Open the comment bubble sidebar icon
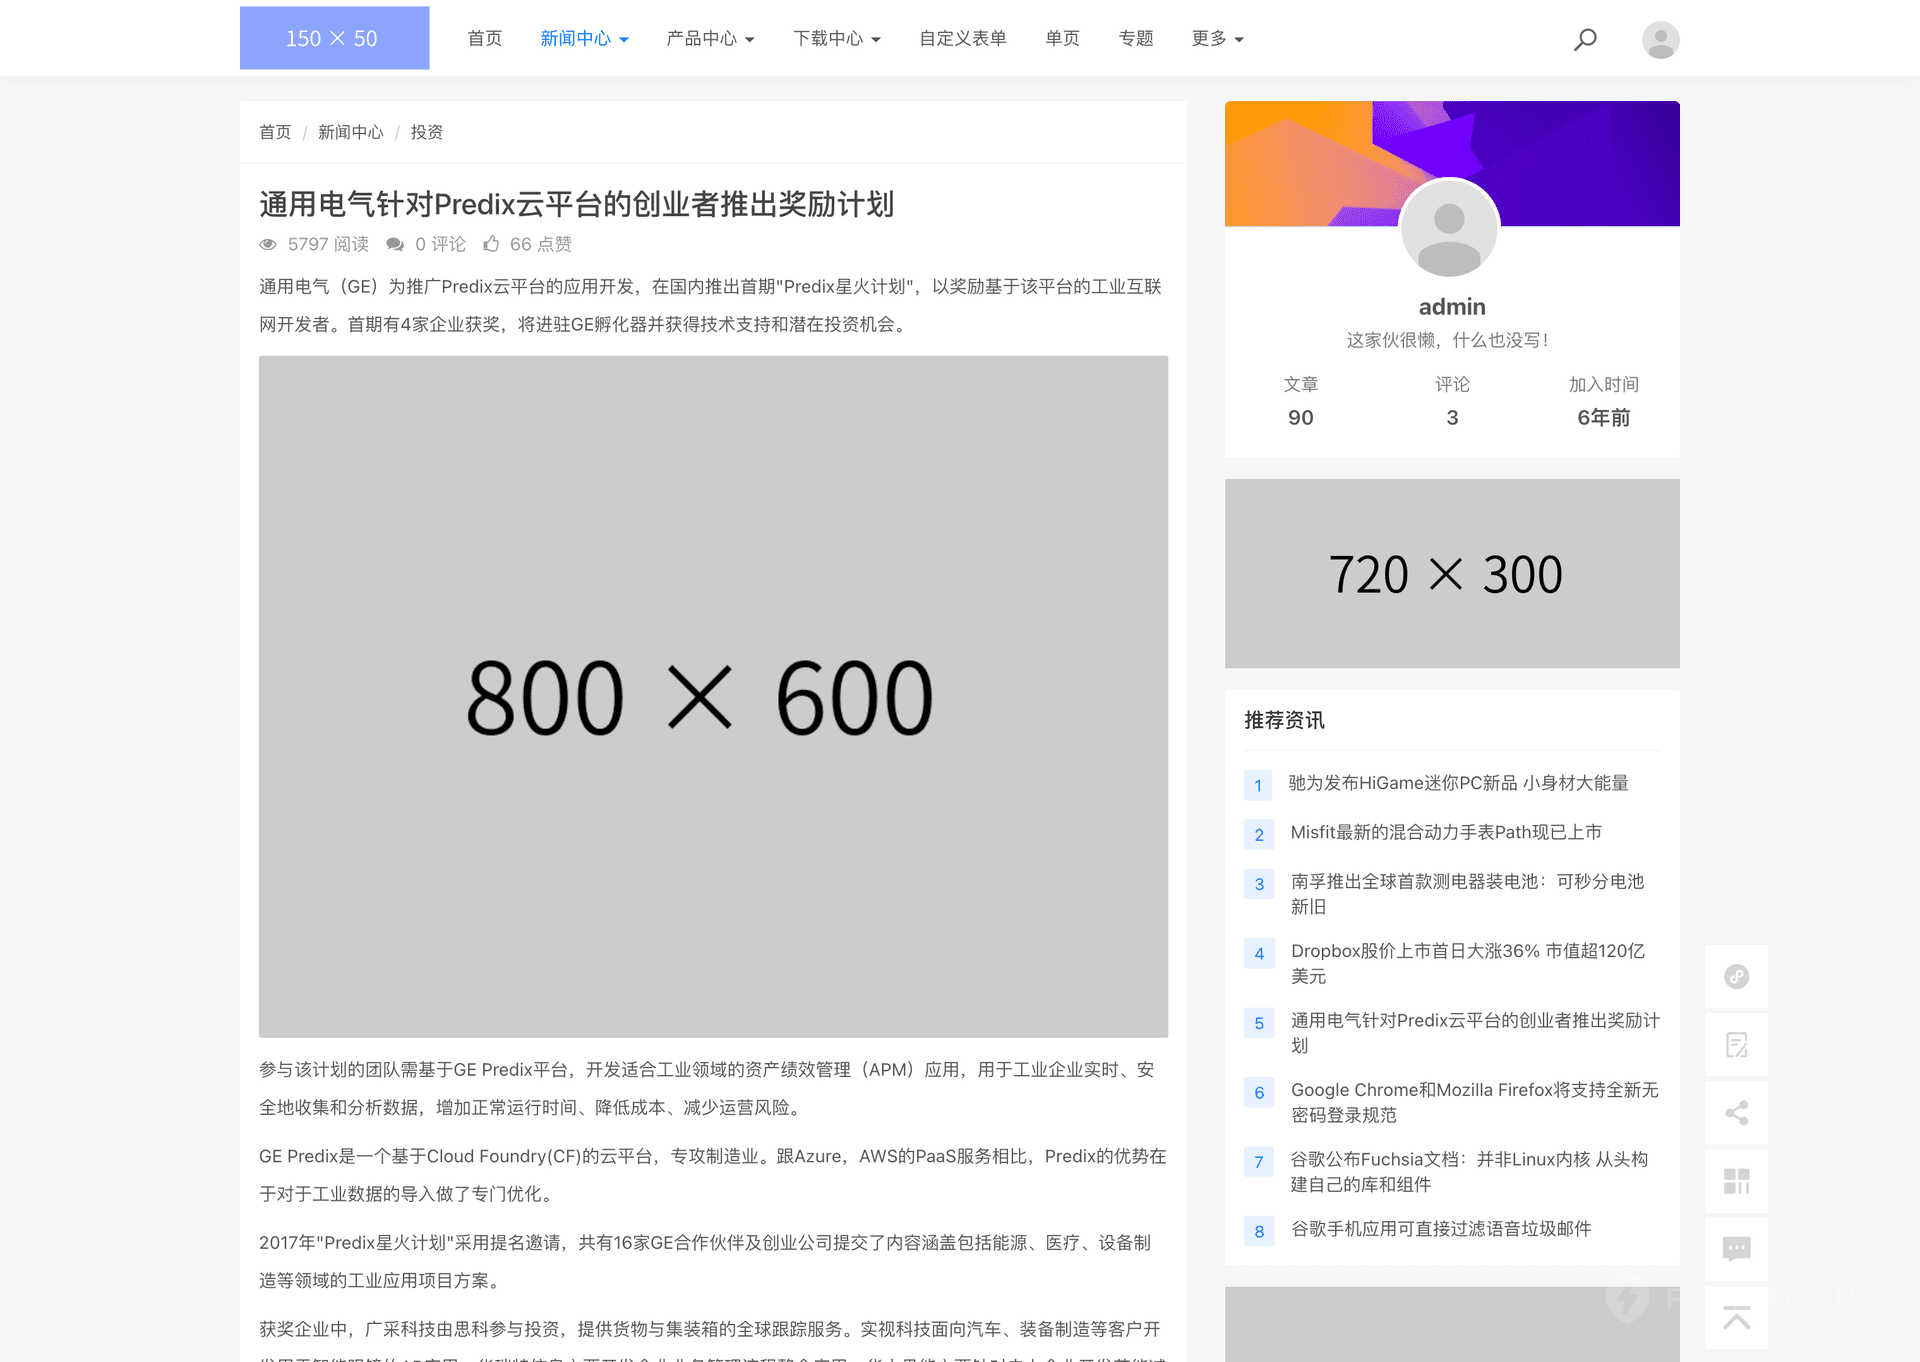Image resolution: width=1920 pixels, height=1362 pixels. click(x=1737, y=1248)
